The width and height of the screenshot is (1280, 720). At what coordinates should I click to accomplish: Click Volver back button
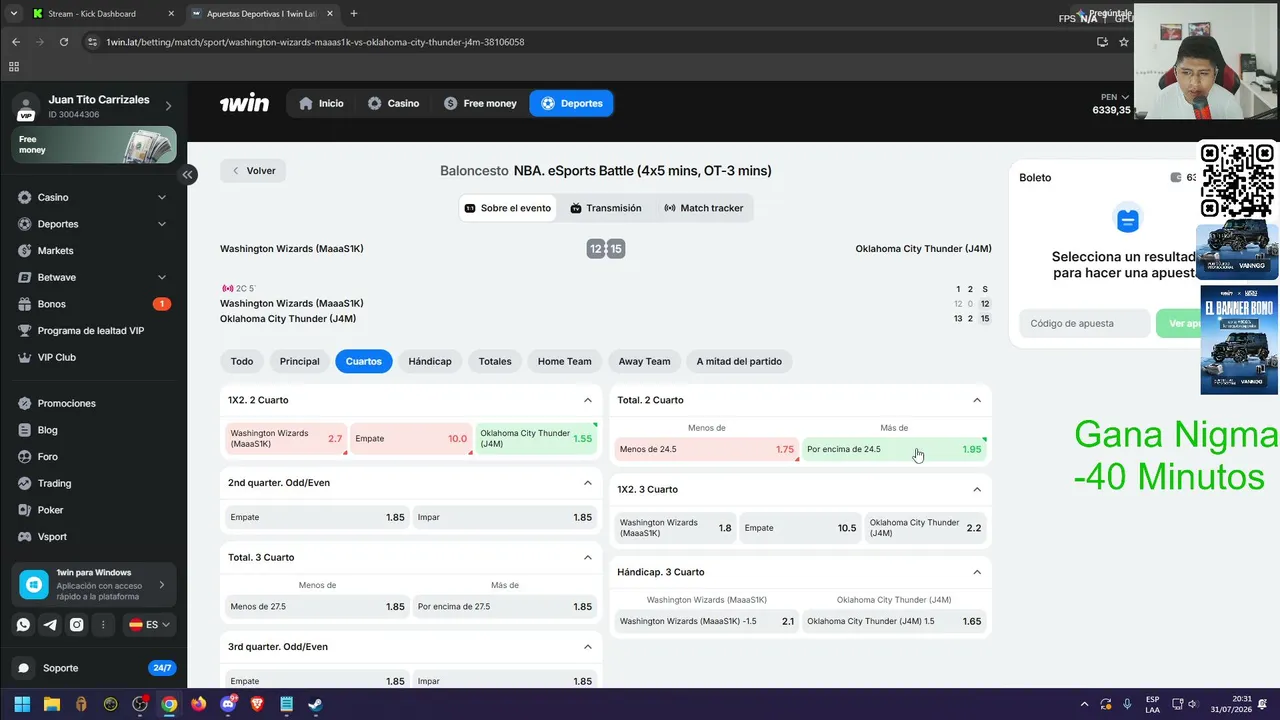coord(253,171)
